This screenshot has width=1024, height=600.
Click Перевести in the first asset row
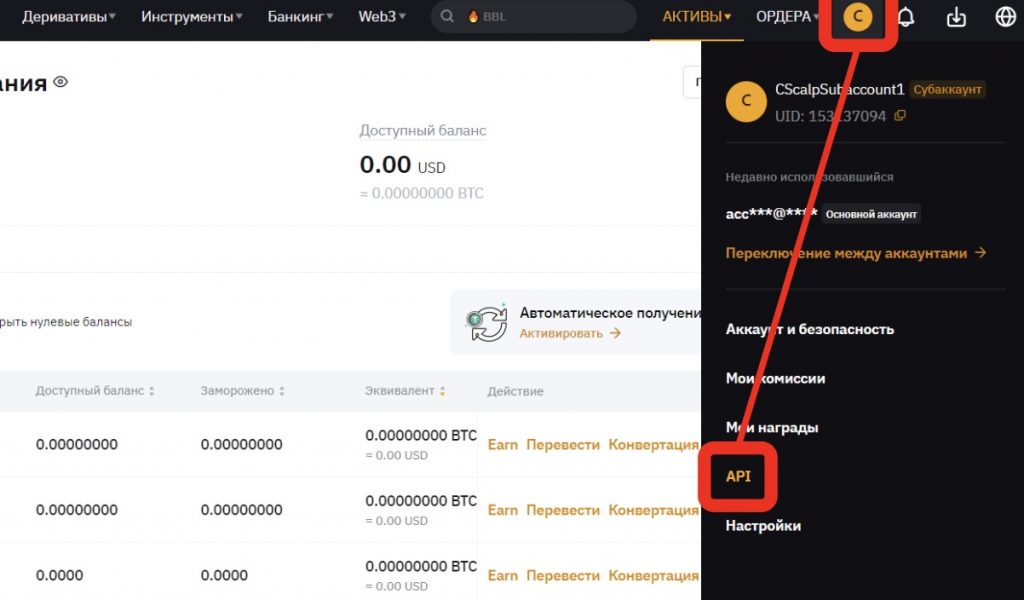coord(562,445)
